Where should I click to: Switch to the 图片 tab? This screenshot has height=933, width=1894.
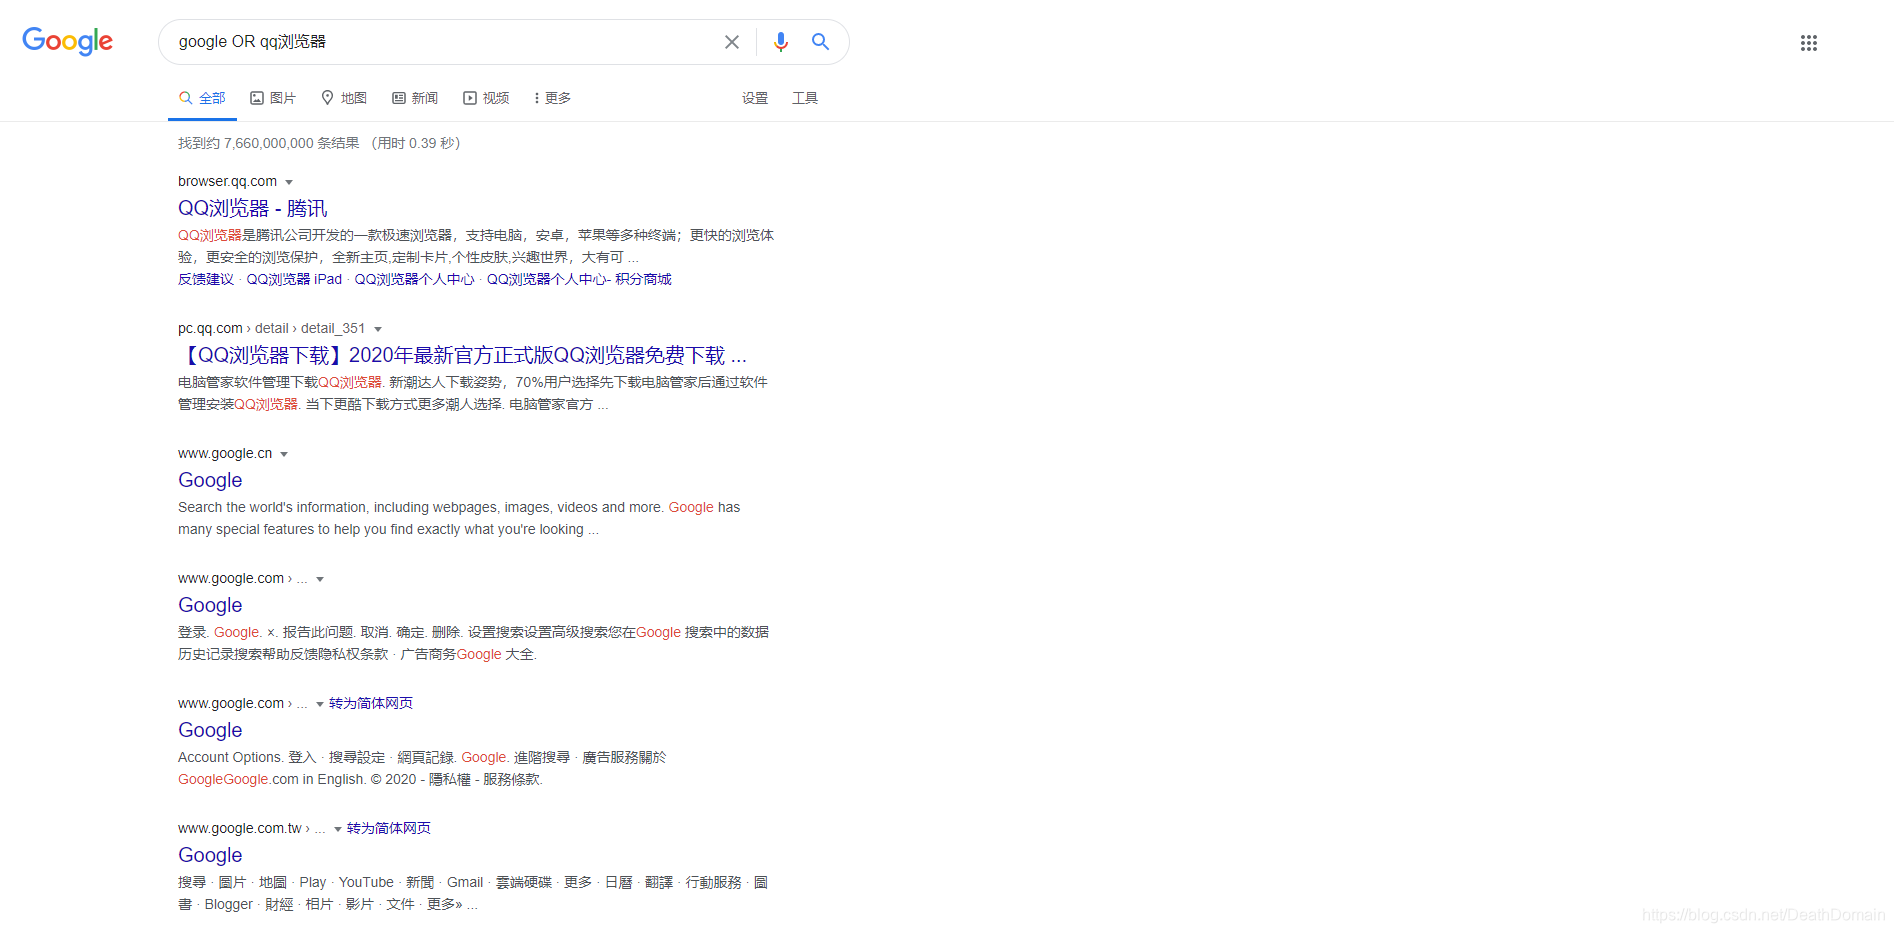273,98
